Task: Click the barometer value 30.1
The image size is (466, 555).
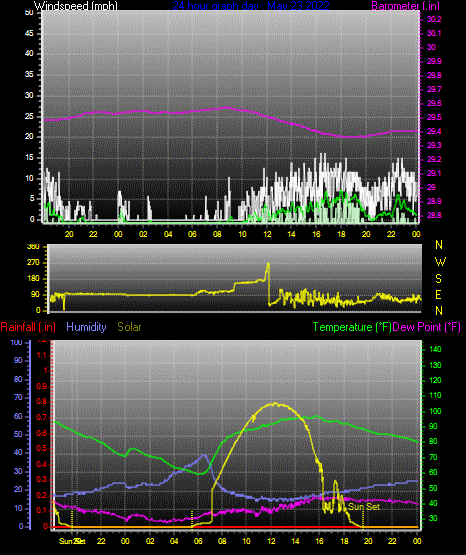Action: click(434, 33)
